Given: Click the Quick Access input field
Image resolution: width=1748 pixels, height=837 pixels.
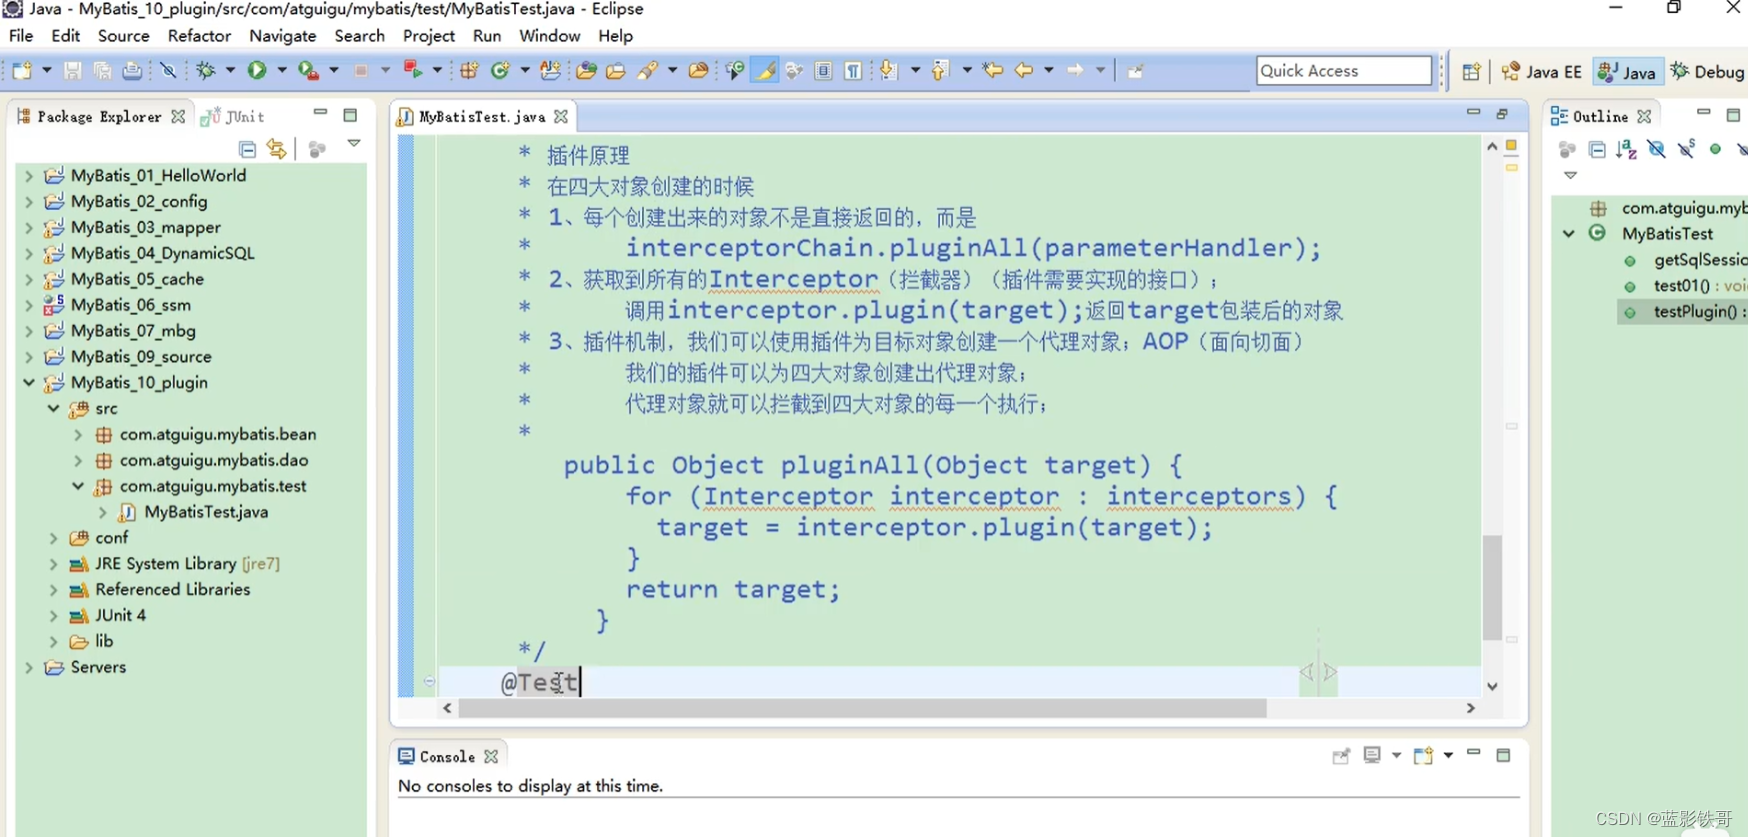Looking at the screenshot, I should click(x=1343, y=70).
